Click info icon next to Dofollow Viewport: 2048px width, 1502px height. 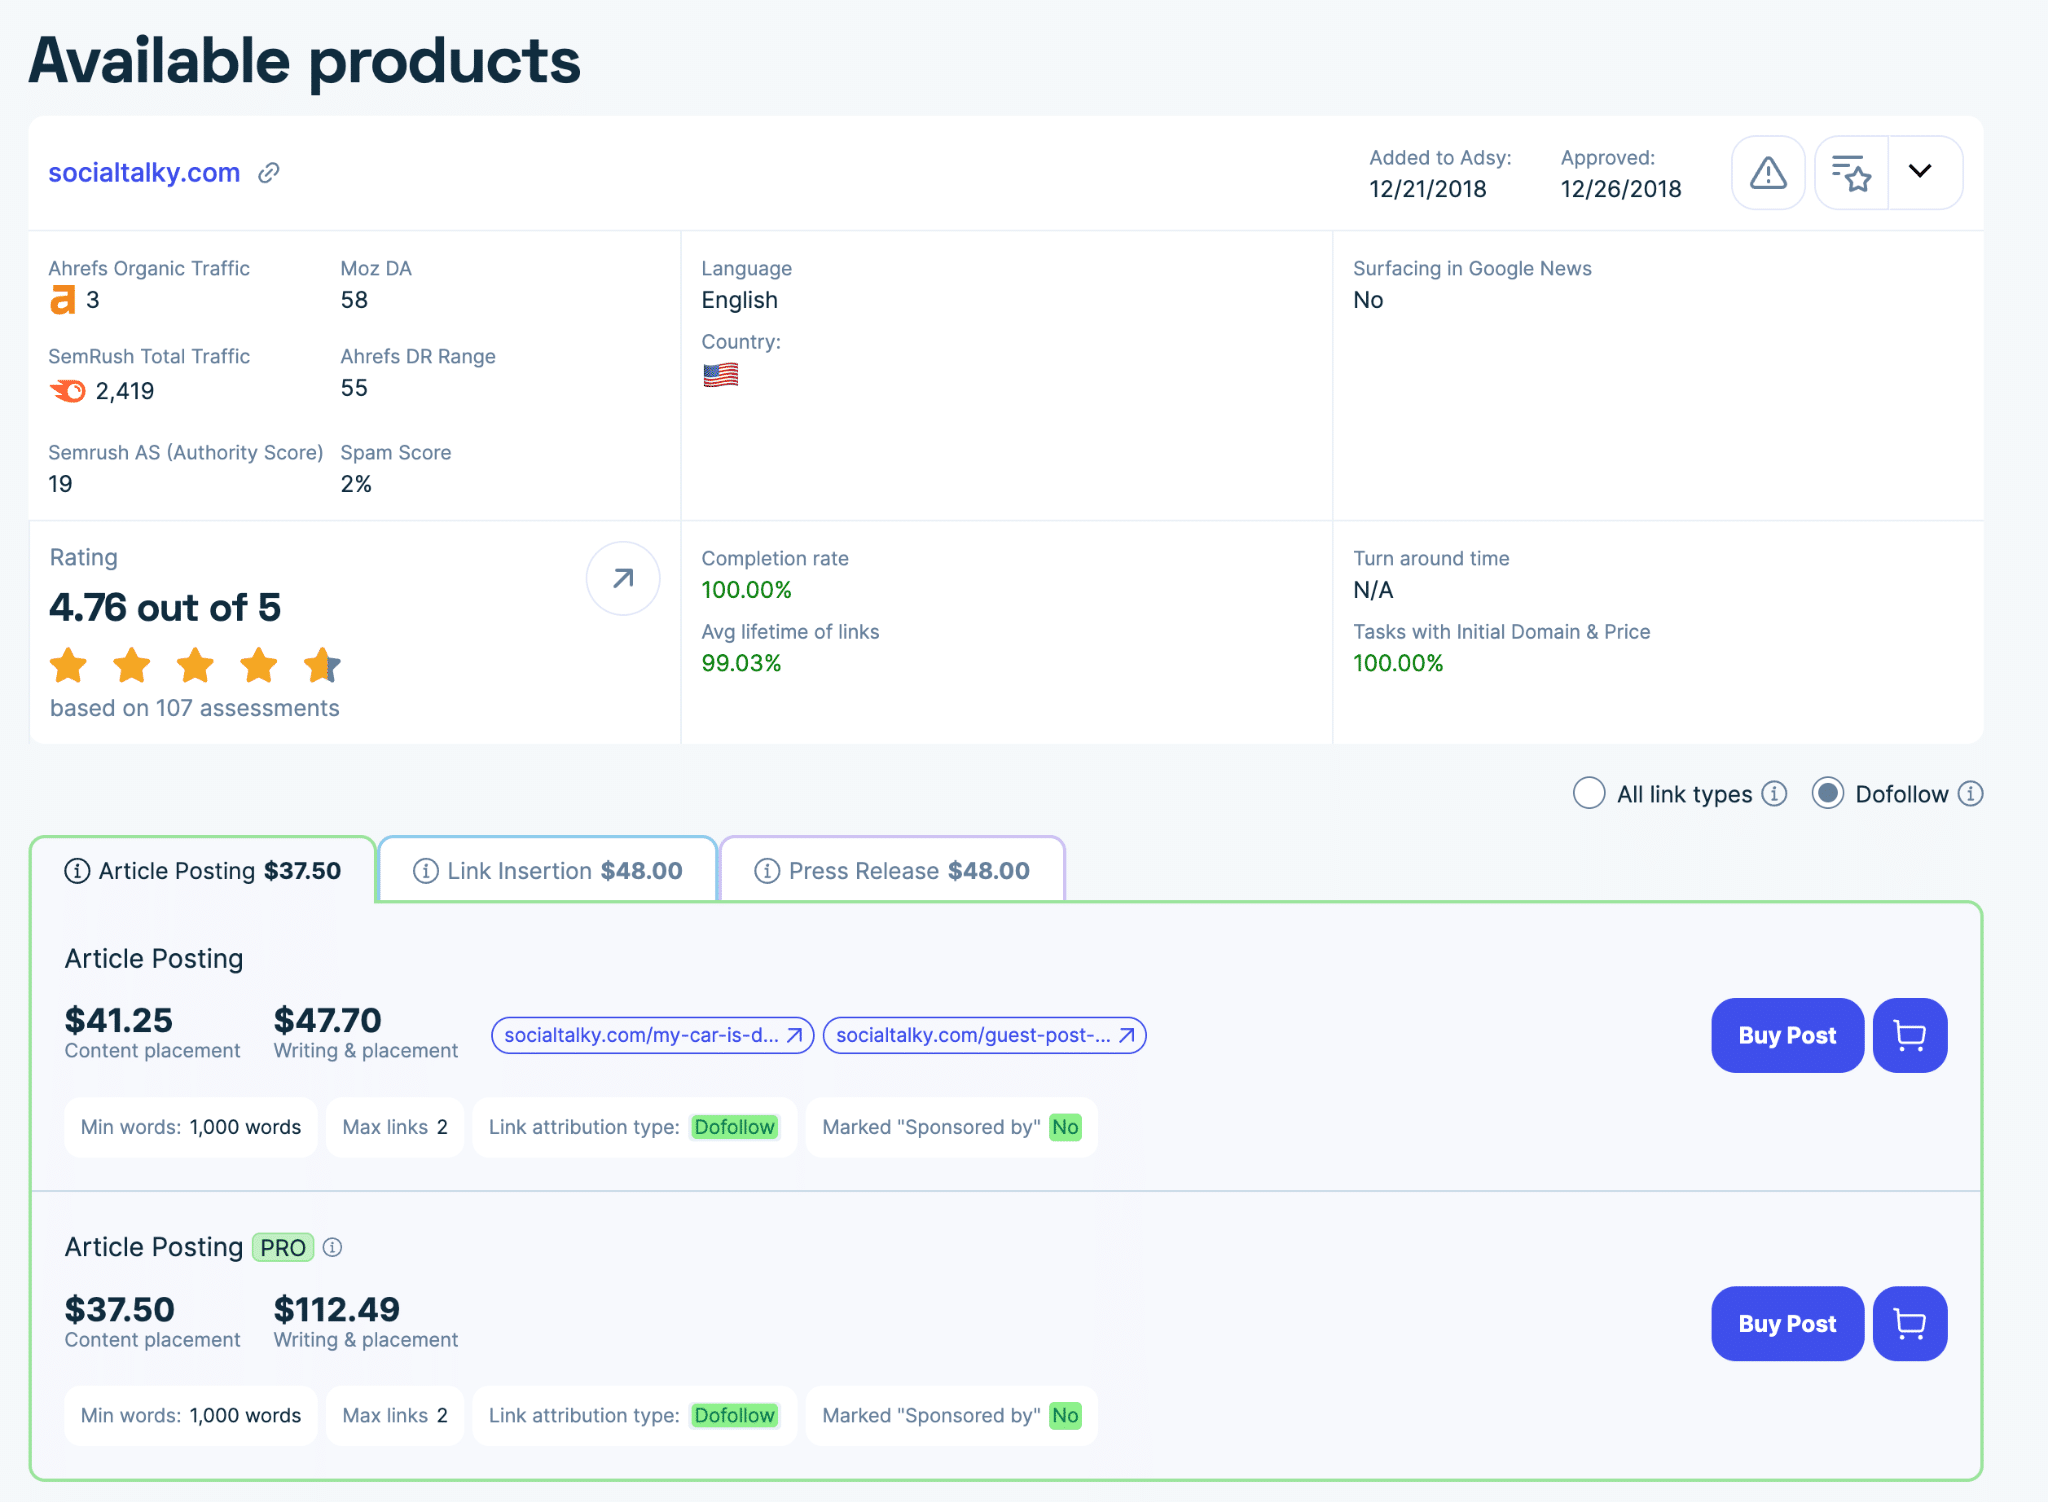[x=1970, y=793]
